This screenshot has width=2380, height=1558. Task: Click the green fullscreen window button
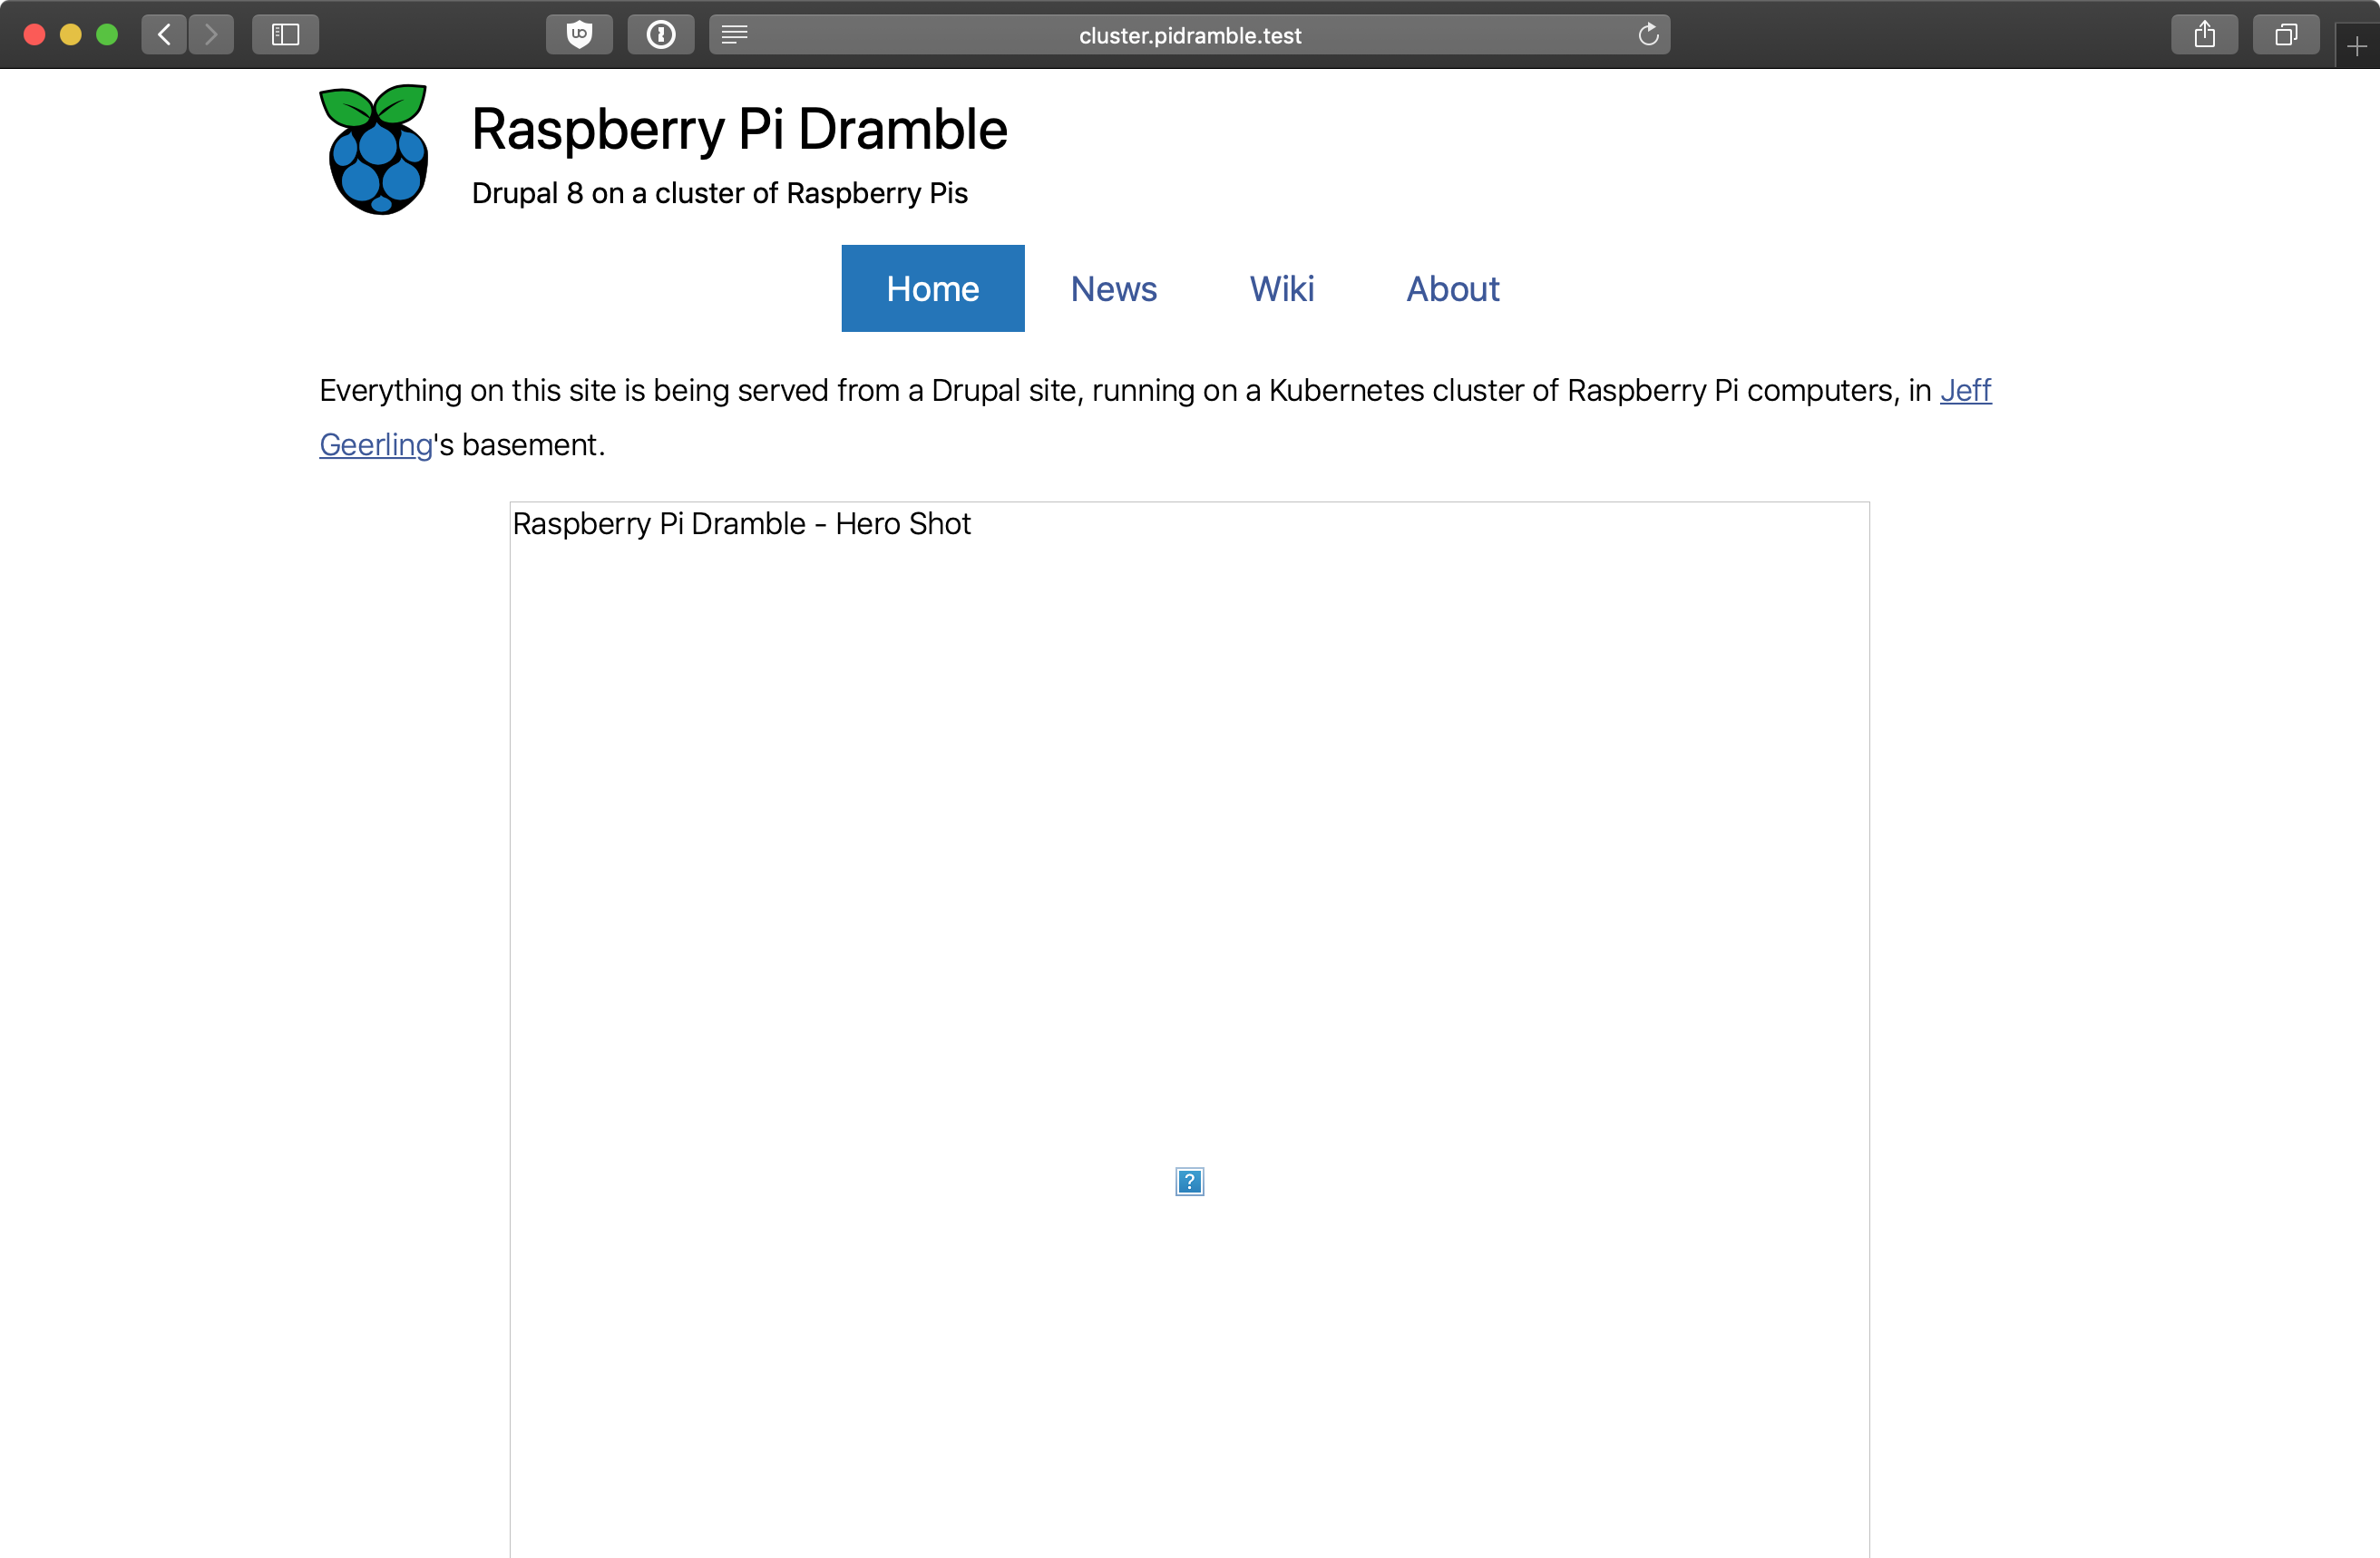(107, 35)
